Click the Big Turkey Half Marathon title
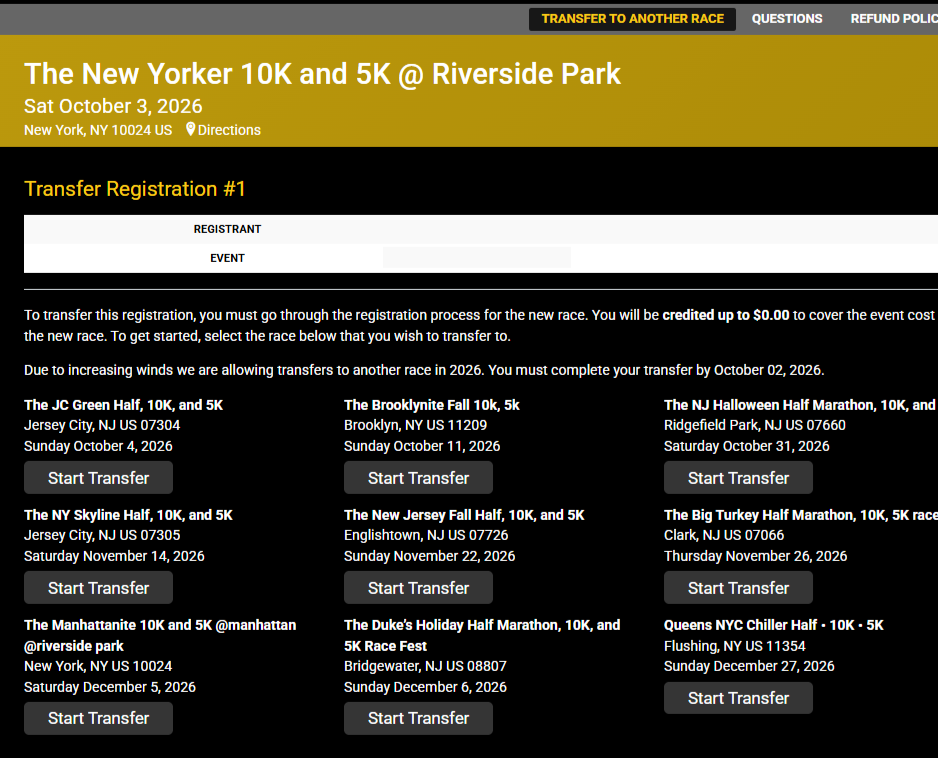 pyautogui.click(x=800, y=515)
